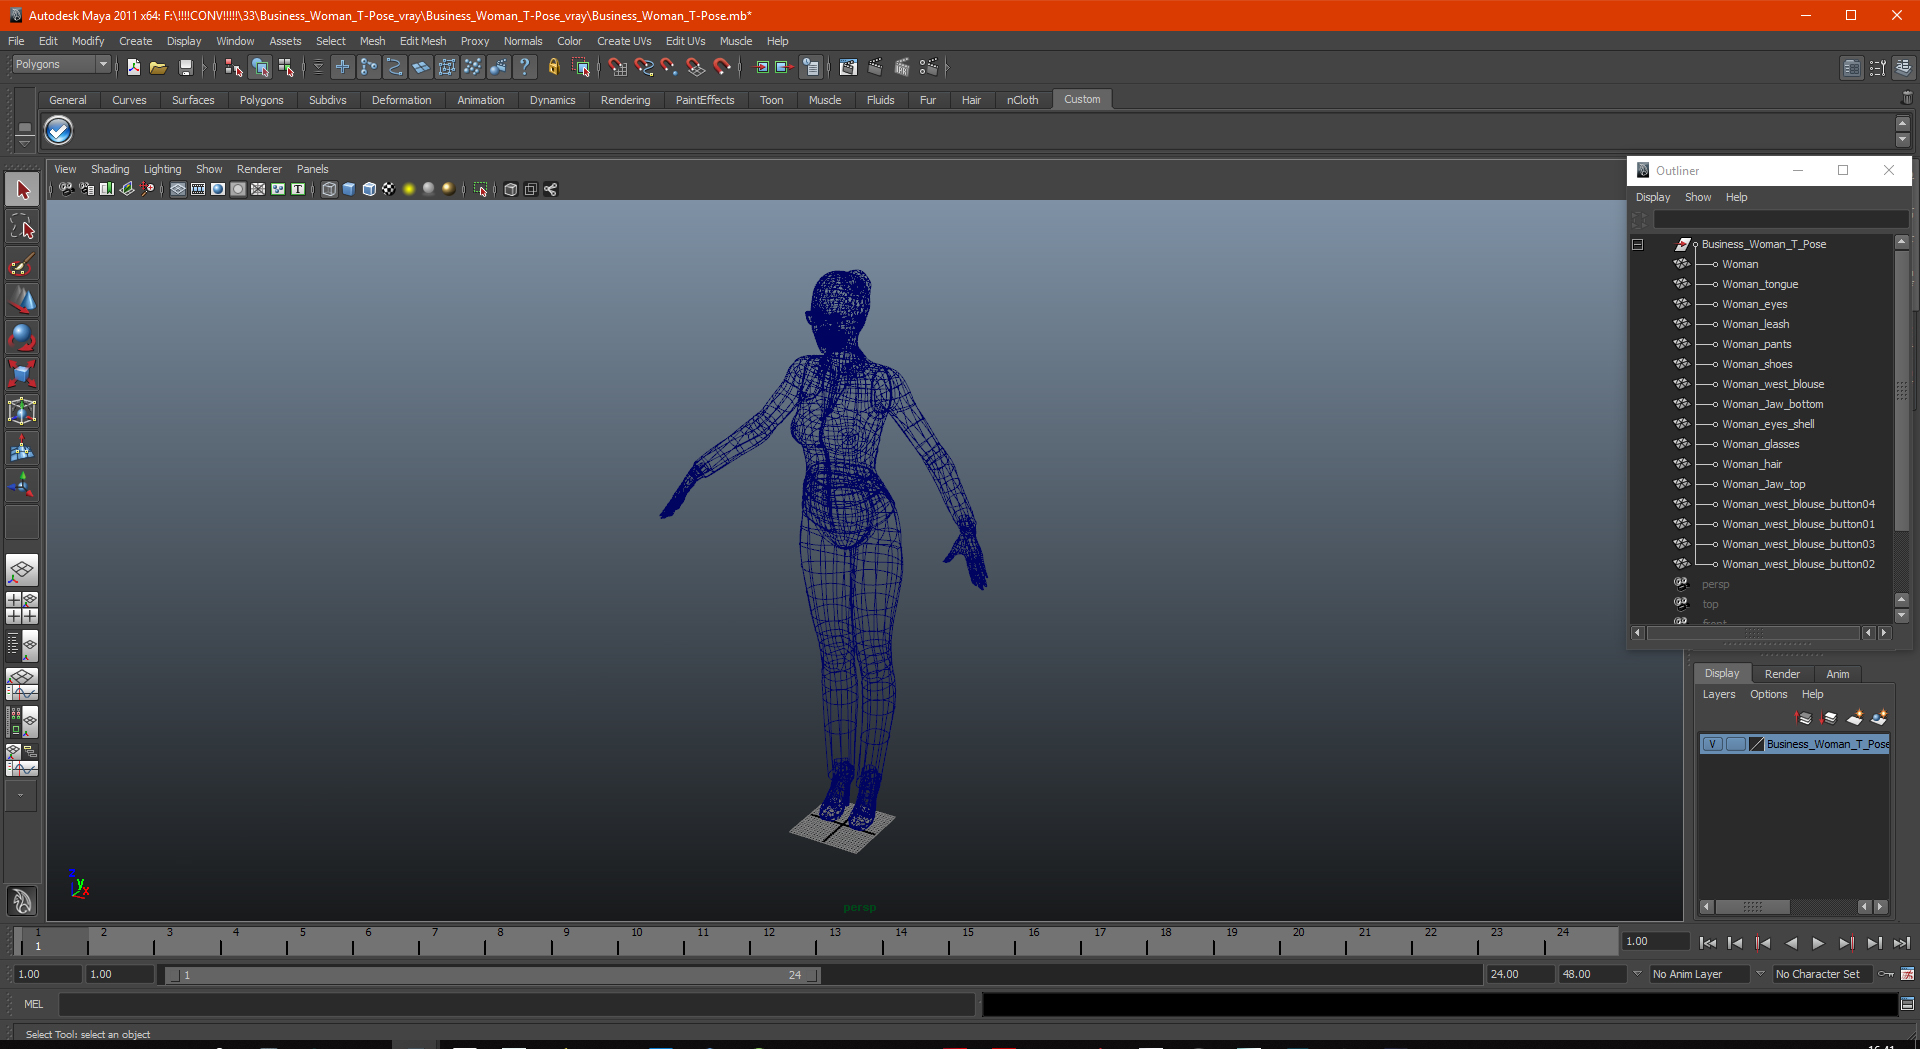
Task: Click the Save scene icon
Action: [x=185, y=67]
